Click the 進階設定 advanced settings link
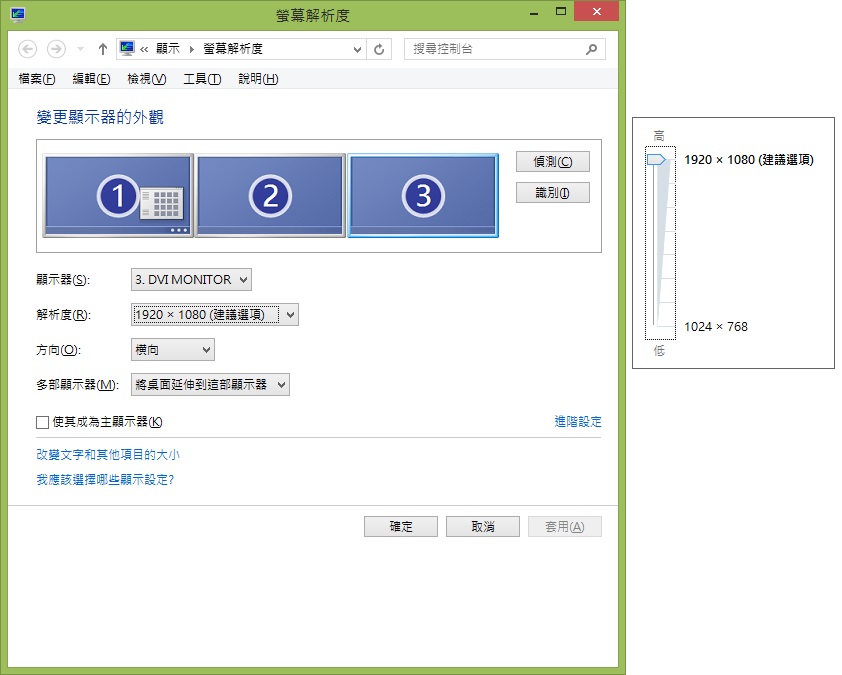The image size is (842, 675). [x=578, y=422]
